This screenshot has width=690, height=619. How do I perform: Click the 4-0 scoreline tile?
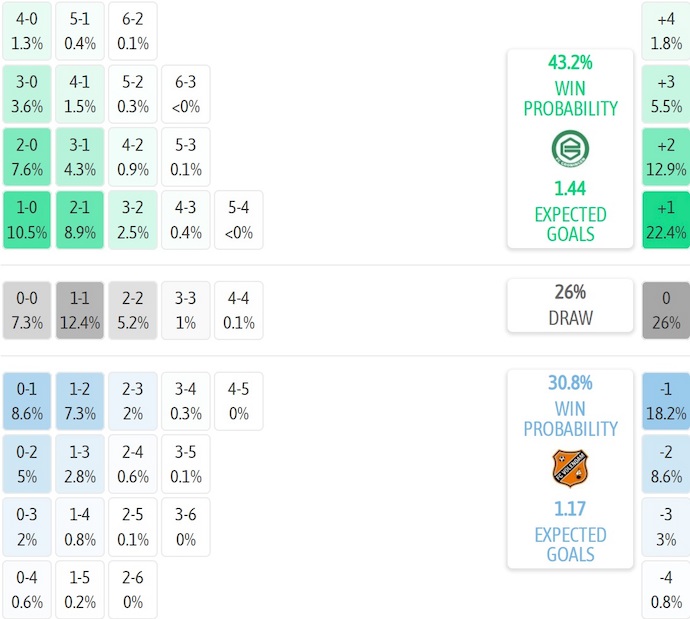click(x=27, y=31)
